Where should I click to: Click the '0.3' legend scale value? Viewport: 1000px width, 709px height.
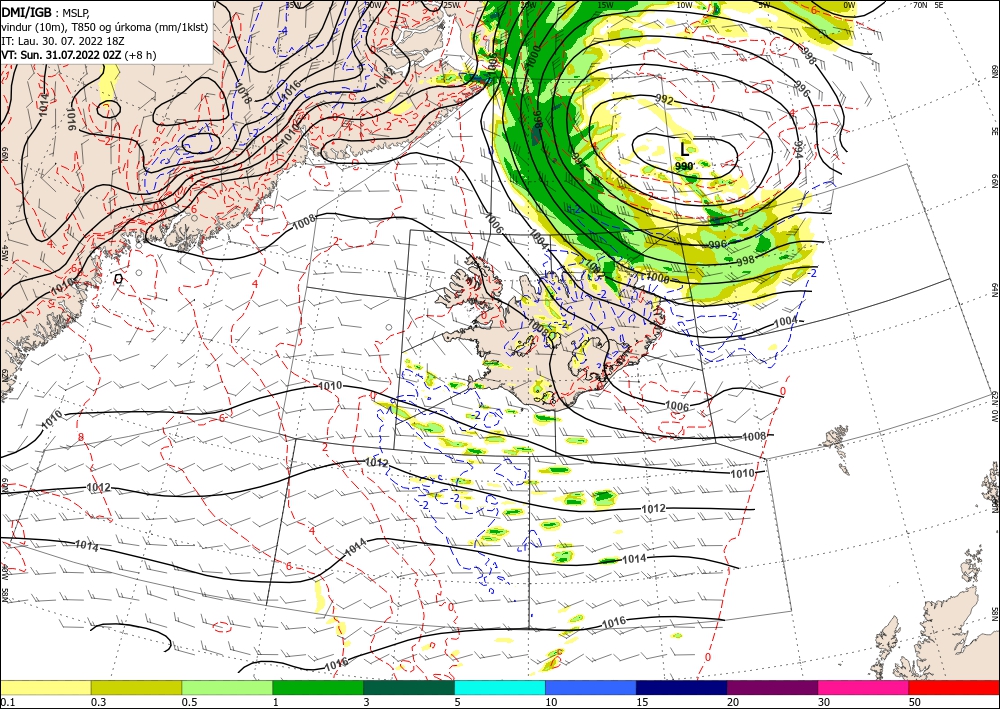(x=98, y=702)
